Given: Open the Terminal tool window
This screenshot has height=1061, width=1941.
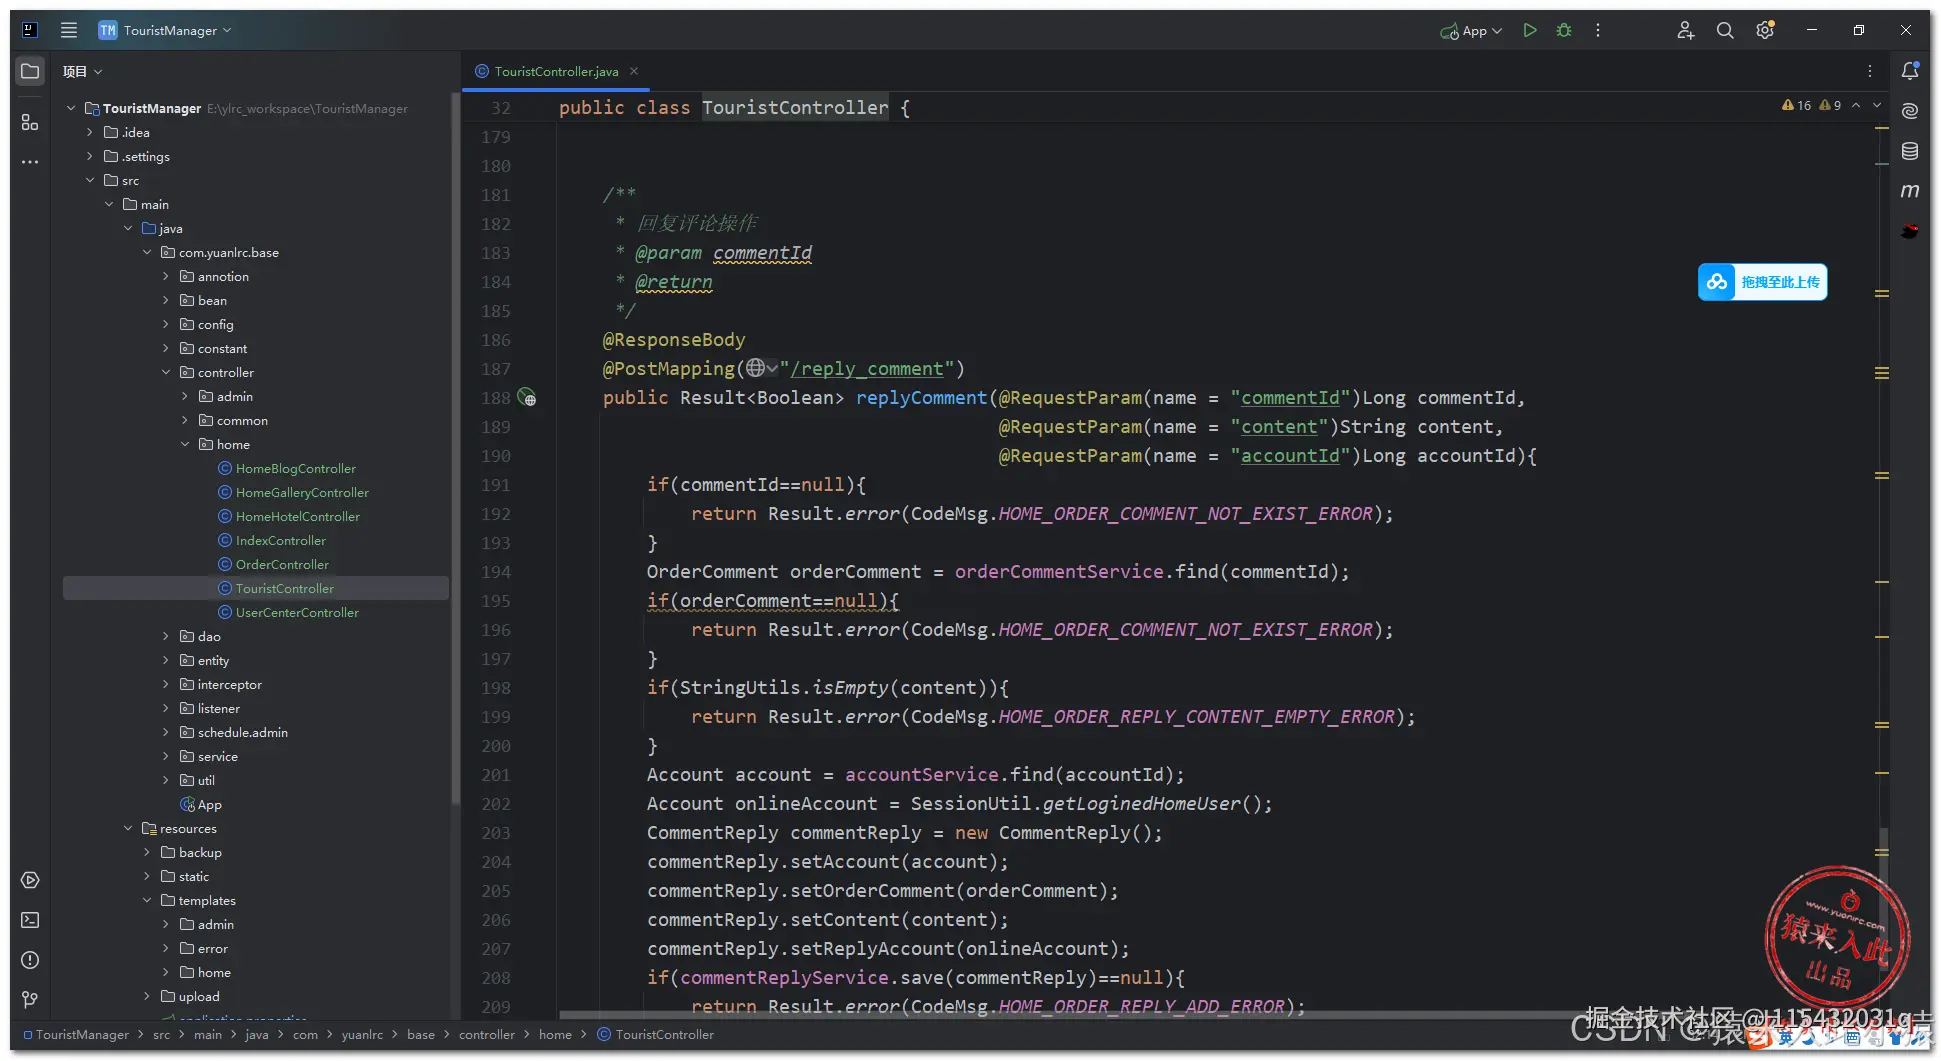Looking at the screenshot, I should pos(30,920).
